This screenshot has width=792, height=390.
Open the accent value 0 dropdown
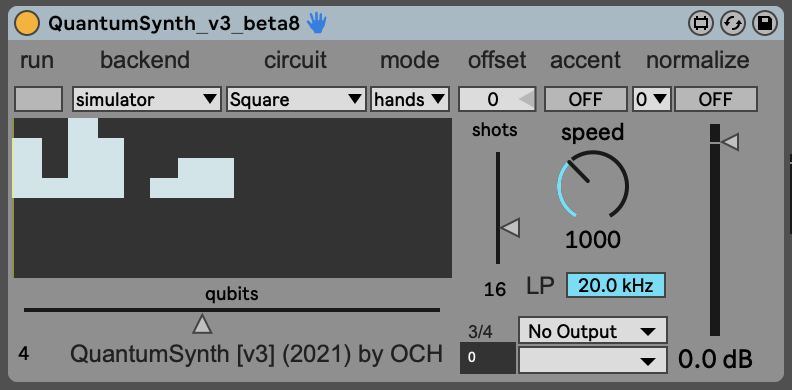point(652,99)
